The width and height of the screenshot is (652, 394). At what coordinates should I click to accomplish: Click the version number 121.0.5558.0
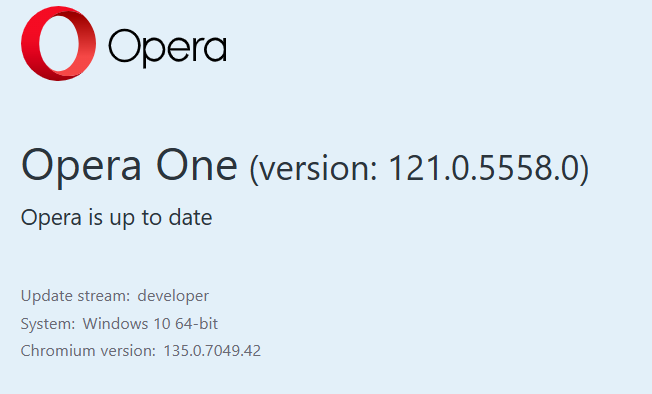[x=482, y=168]
